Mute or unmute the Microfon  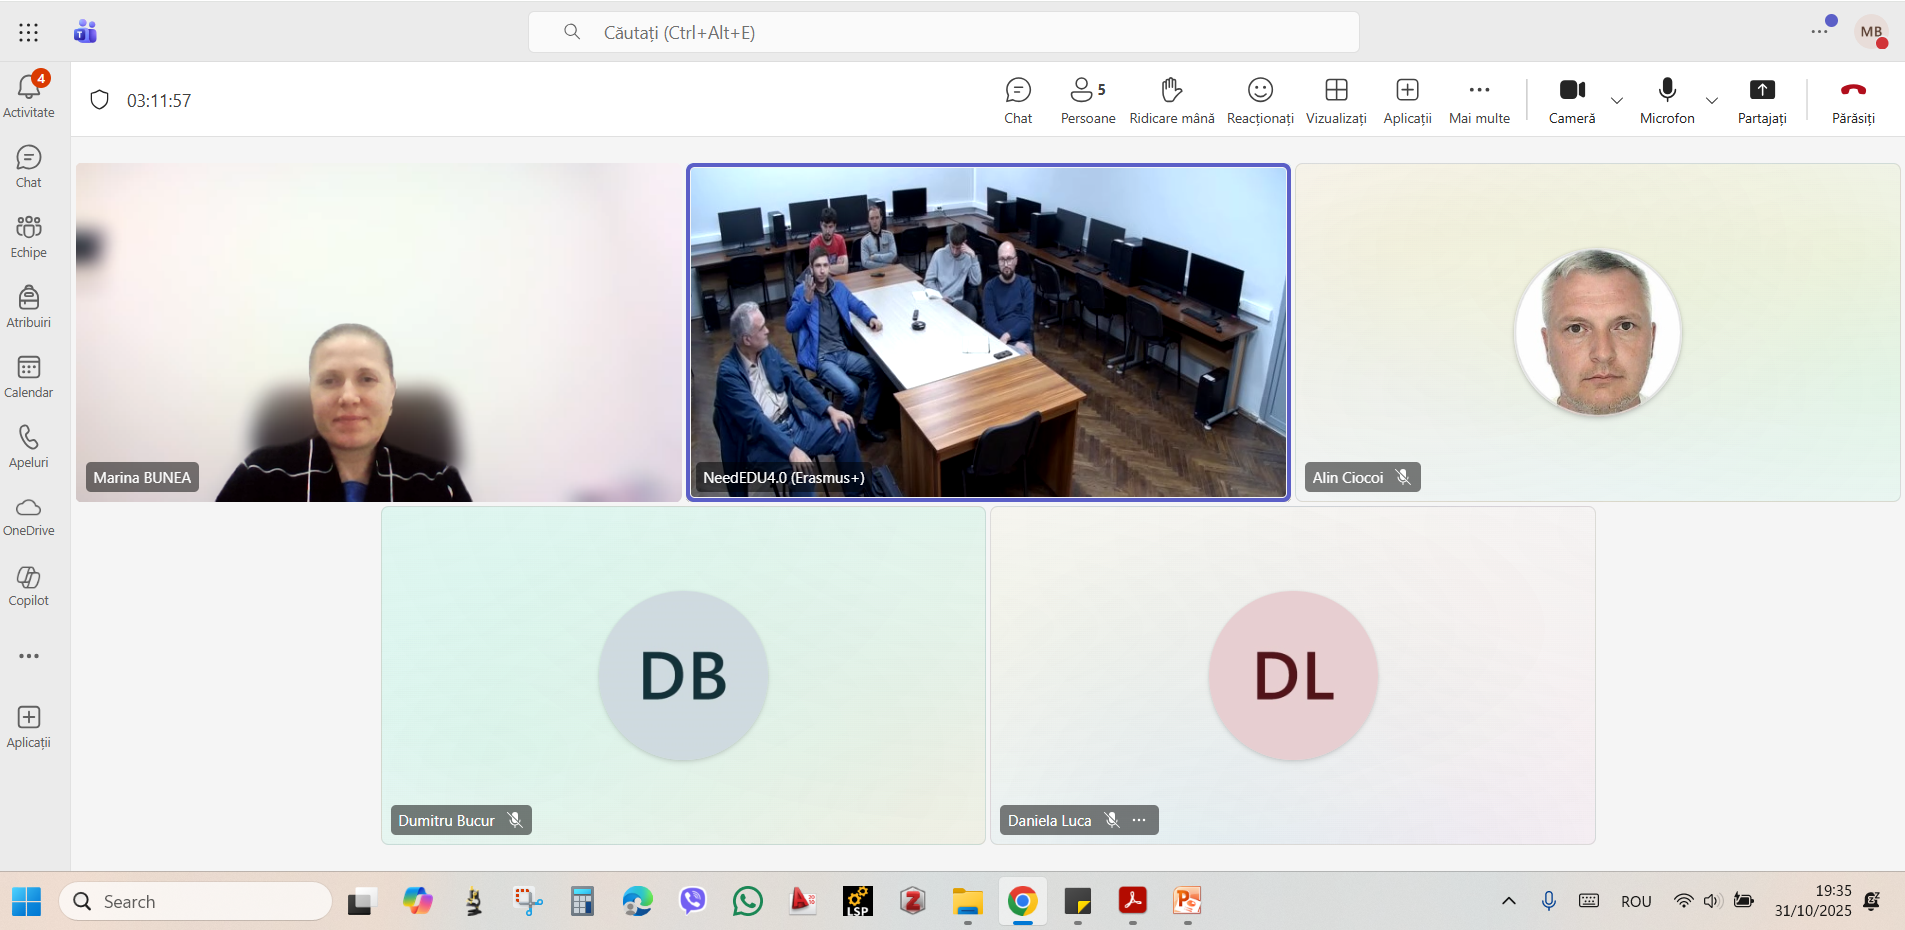1667,101
